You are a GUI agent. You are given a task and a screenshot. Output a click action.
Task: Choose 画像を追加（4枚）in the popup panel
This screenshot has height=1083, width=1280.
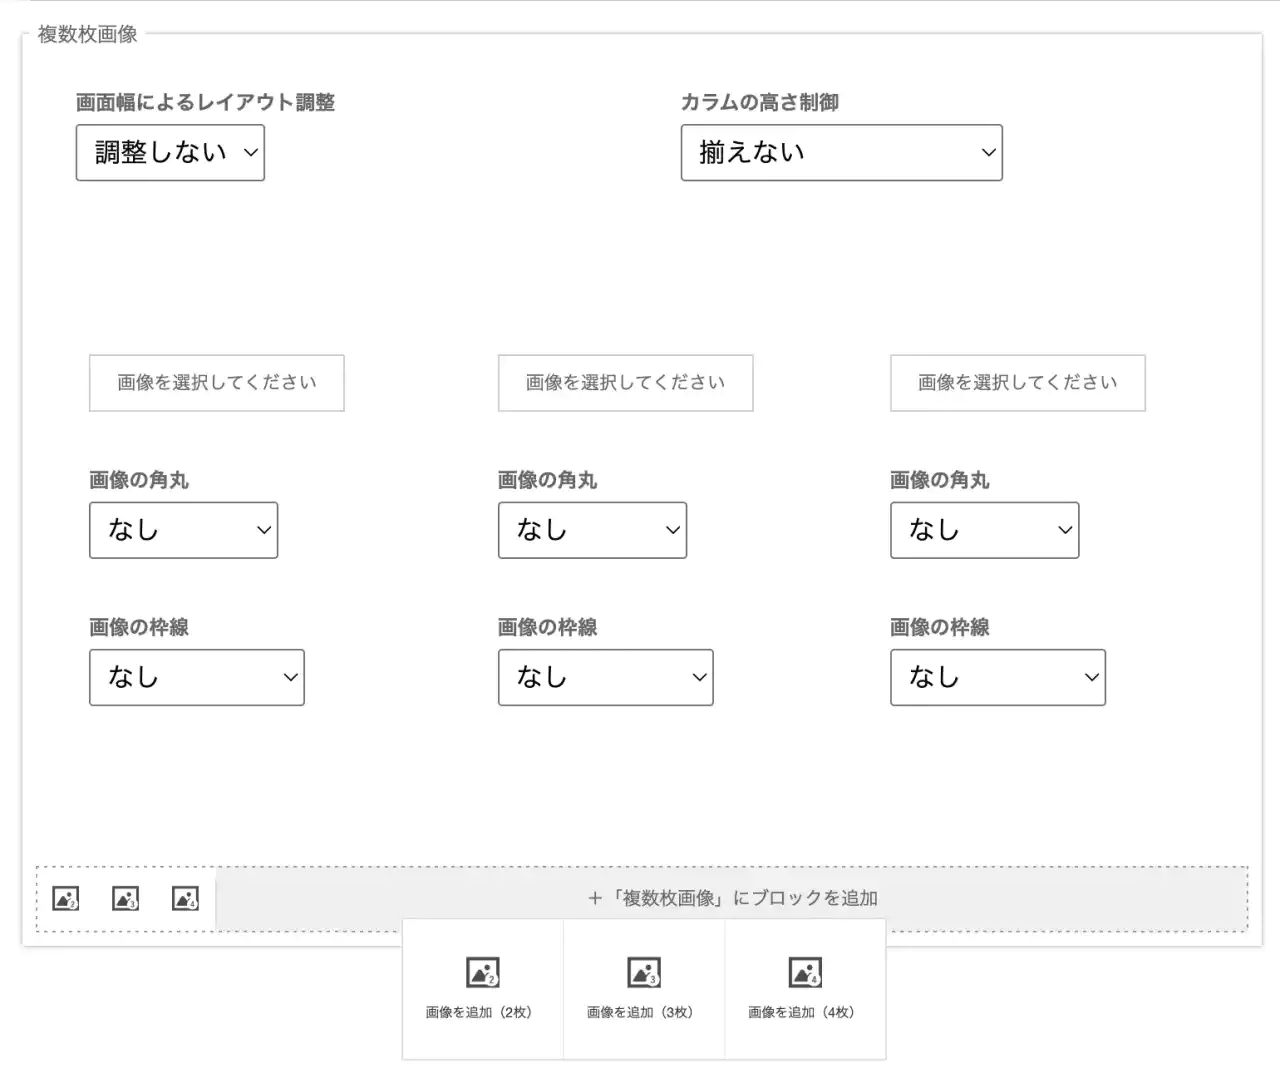coord(805,988)
